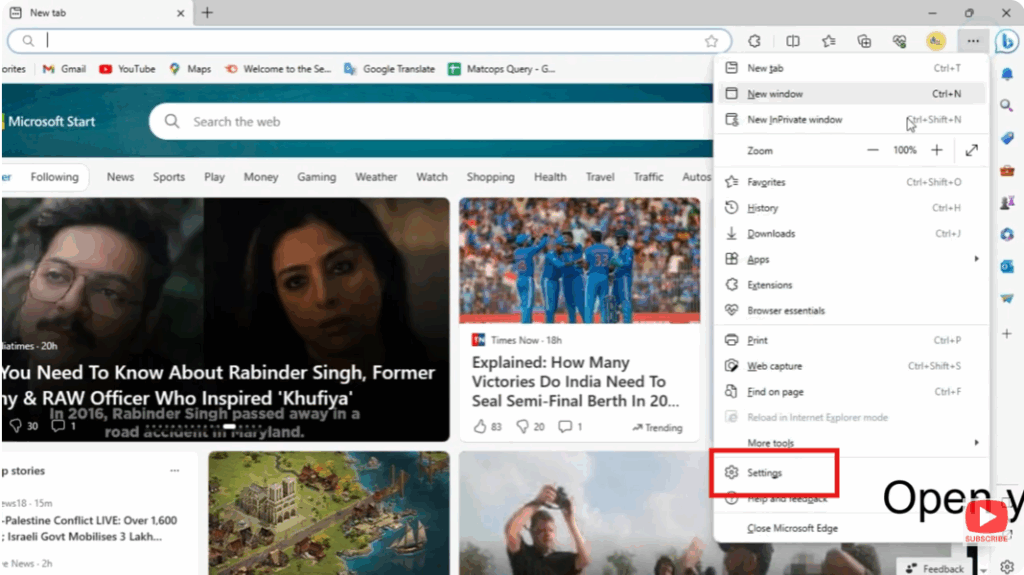Click the Extensions puzzle icon in toolbar

point(755,41)
